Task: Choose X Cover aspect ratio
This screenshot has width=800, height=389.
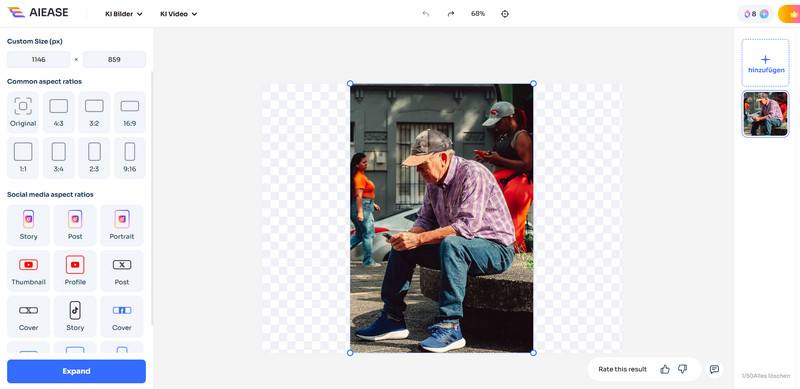Action: [x=29, y=317]
